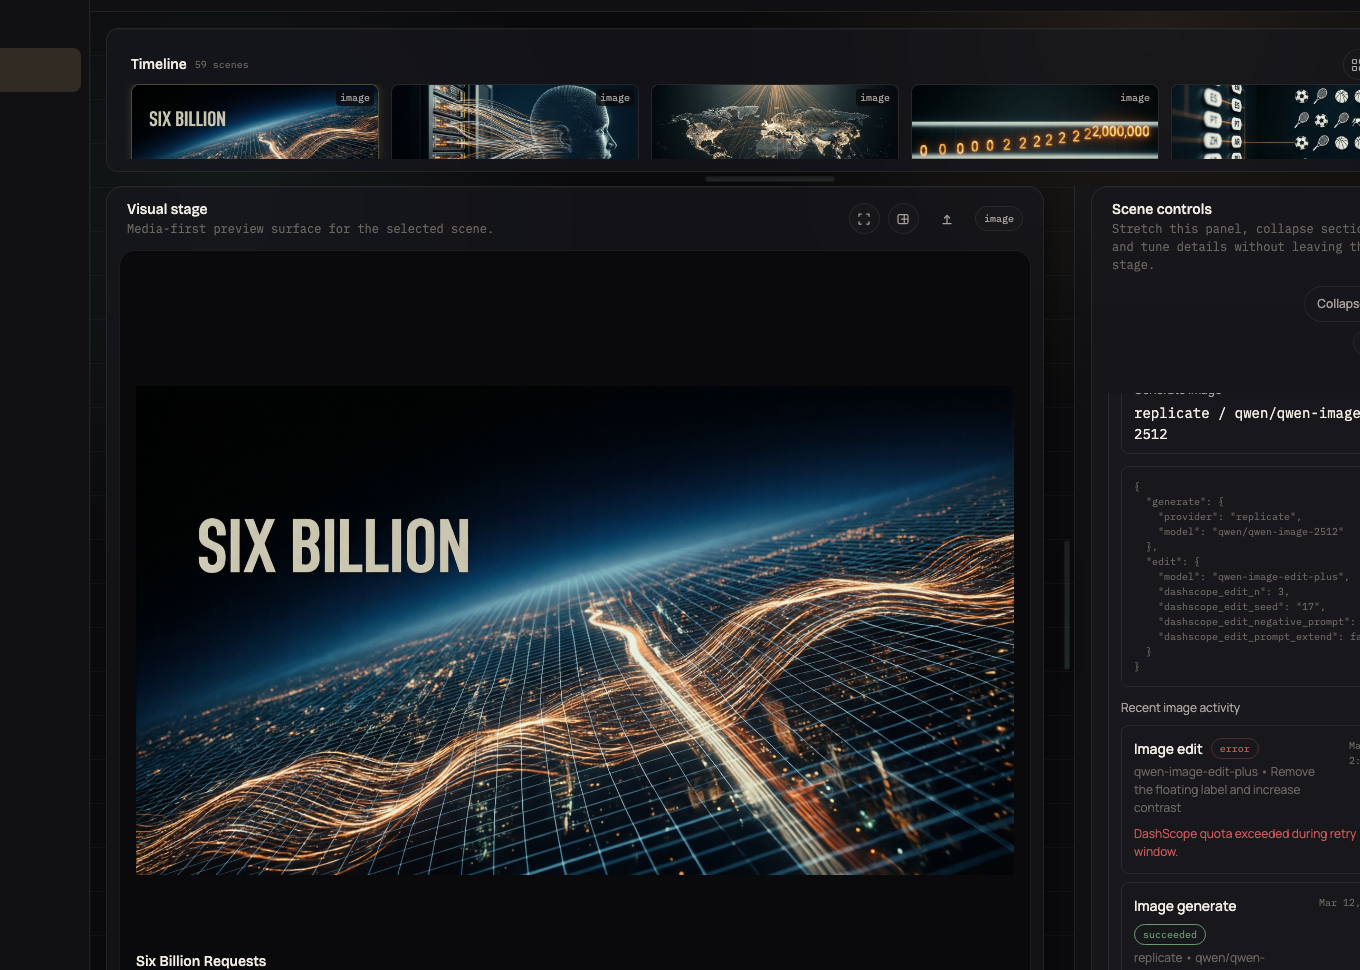Select the sports icons scene thumbnail

click(1265, 122)
